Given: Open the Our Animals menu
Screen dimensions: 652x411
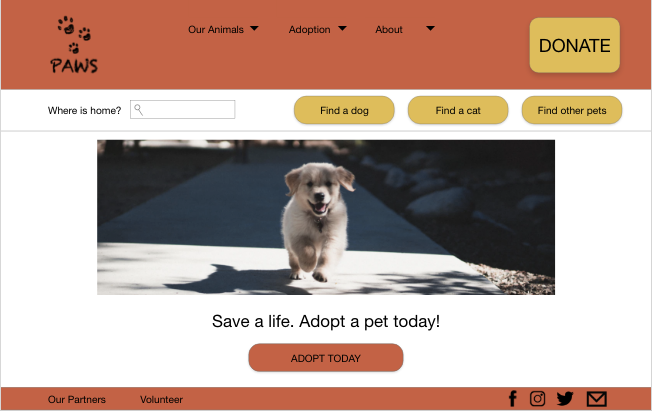Looking at the screenshot, I should pyautogui.click(x=216, y=30).
